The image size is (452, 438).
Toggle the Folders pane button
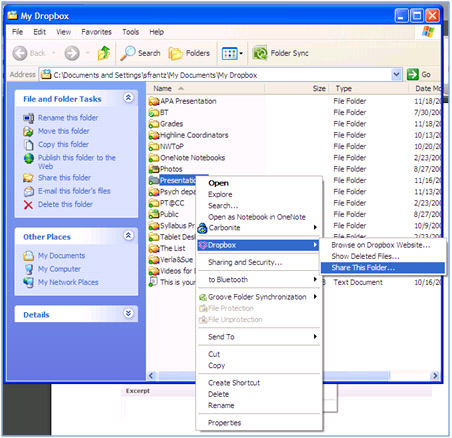189,53
